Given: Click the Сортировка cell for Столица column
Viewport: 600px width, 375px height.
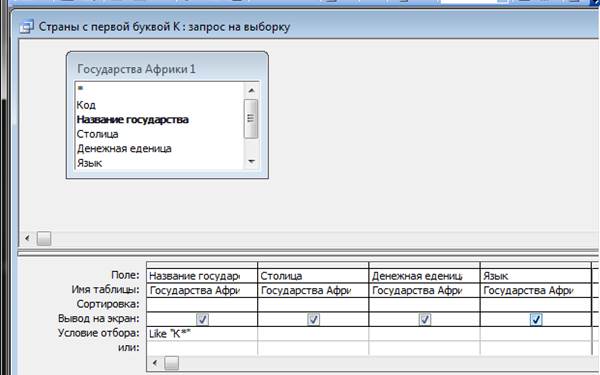Looking at the screenshot, I should (x=313, y=305).
